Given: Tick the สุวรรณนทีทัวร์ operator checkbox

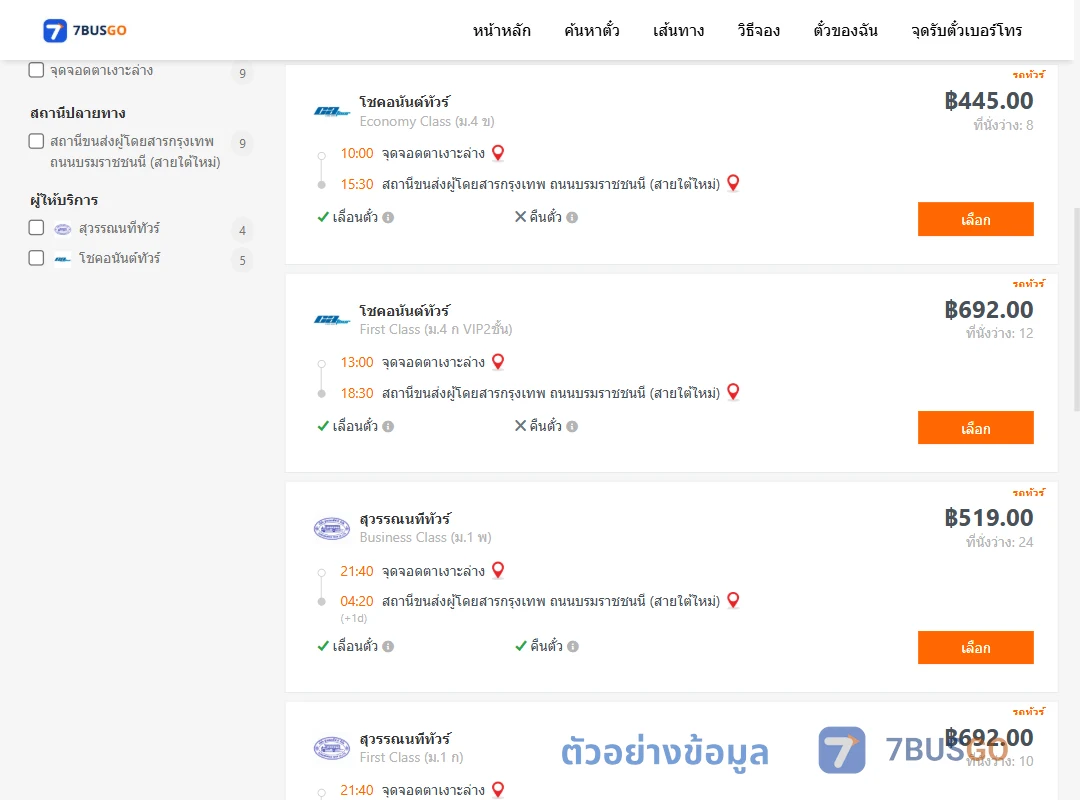Looking at the screenshot, I should [x=37, y=227].
